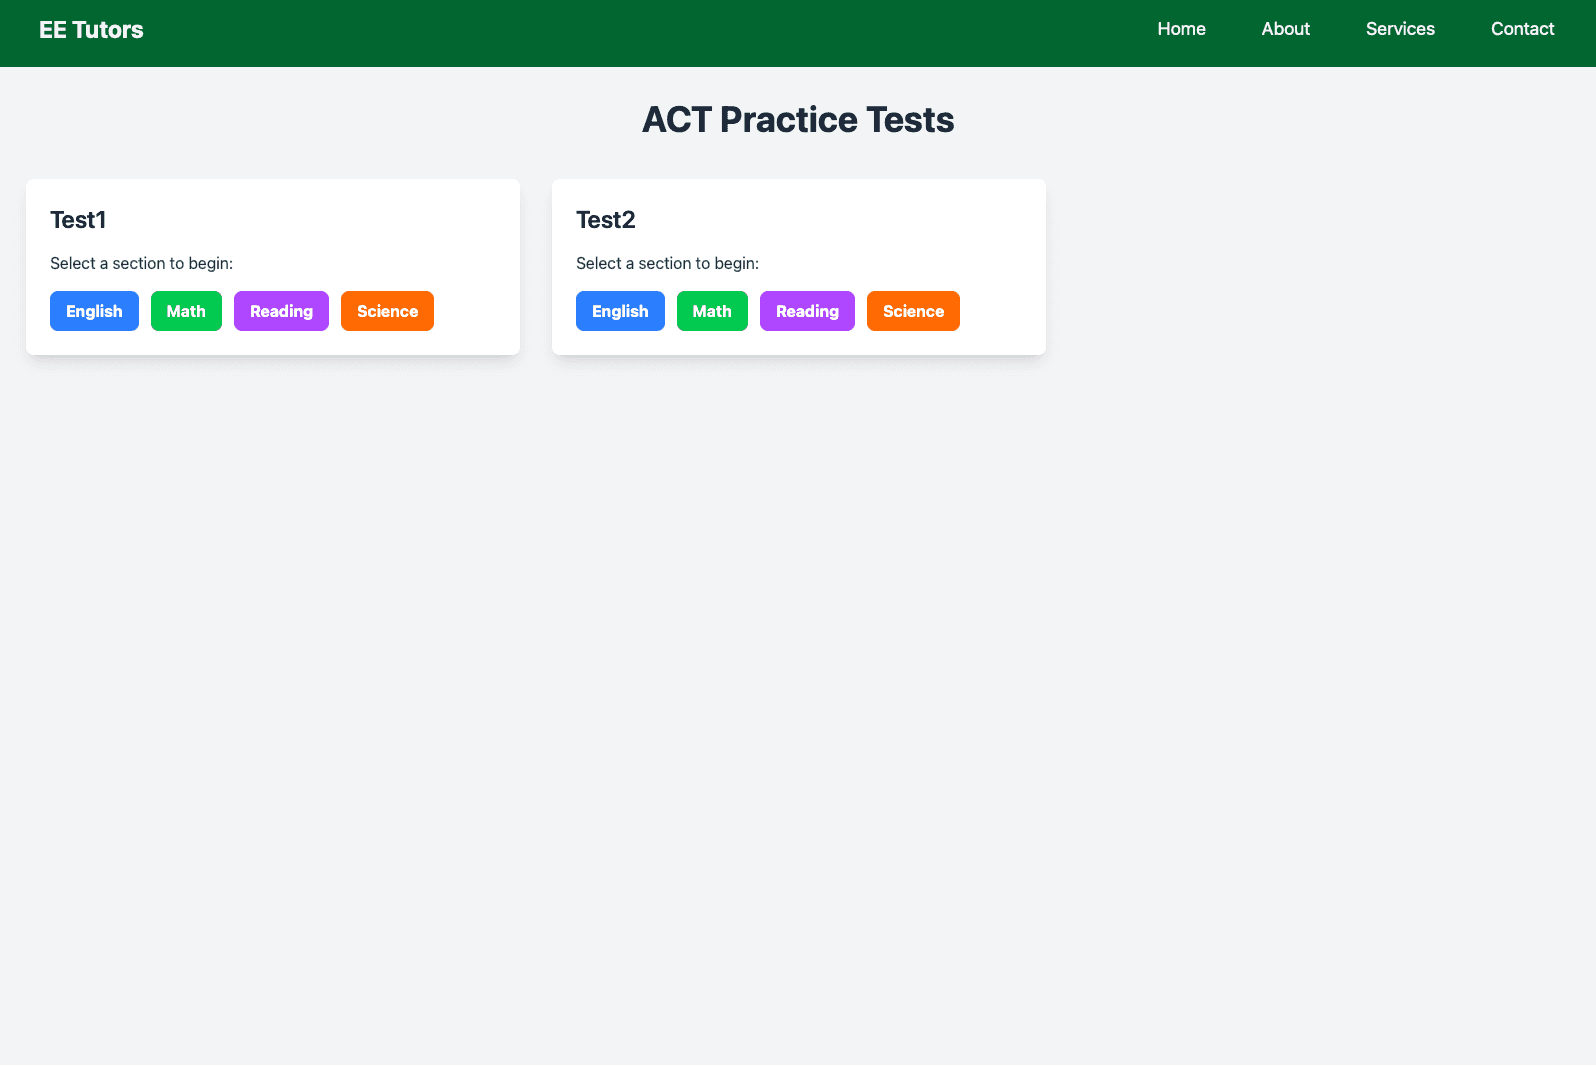Open the Home navigation link

click(1181, 29)
